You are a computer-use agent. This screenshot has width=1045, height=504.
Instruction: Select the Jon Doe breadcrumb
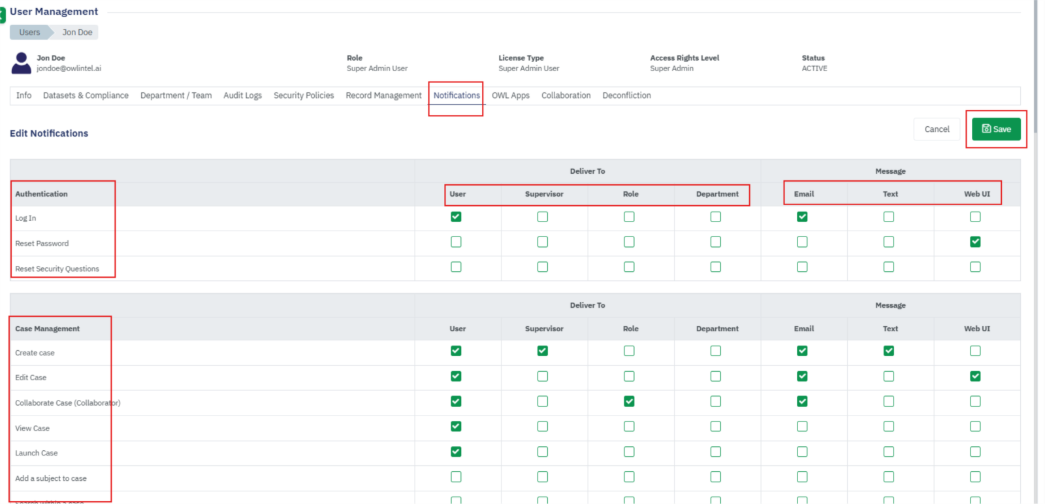point(77,32)
